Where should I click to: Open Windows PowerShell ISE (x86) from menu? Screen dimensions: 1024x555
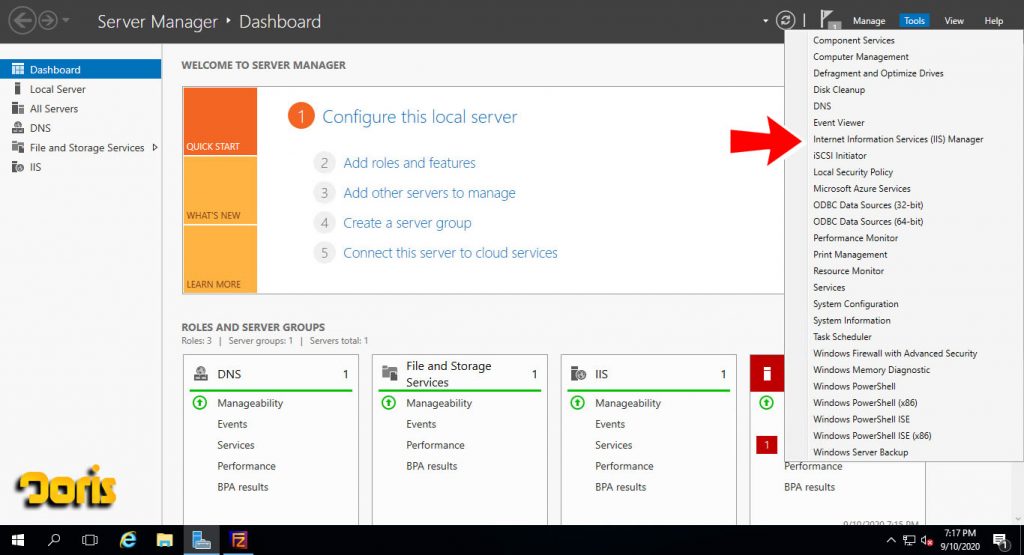point(872,436)
